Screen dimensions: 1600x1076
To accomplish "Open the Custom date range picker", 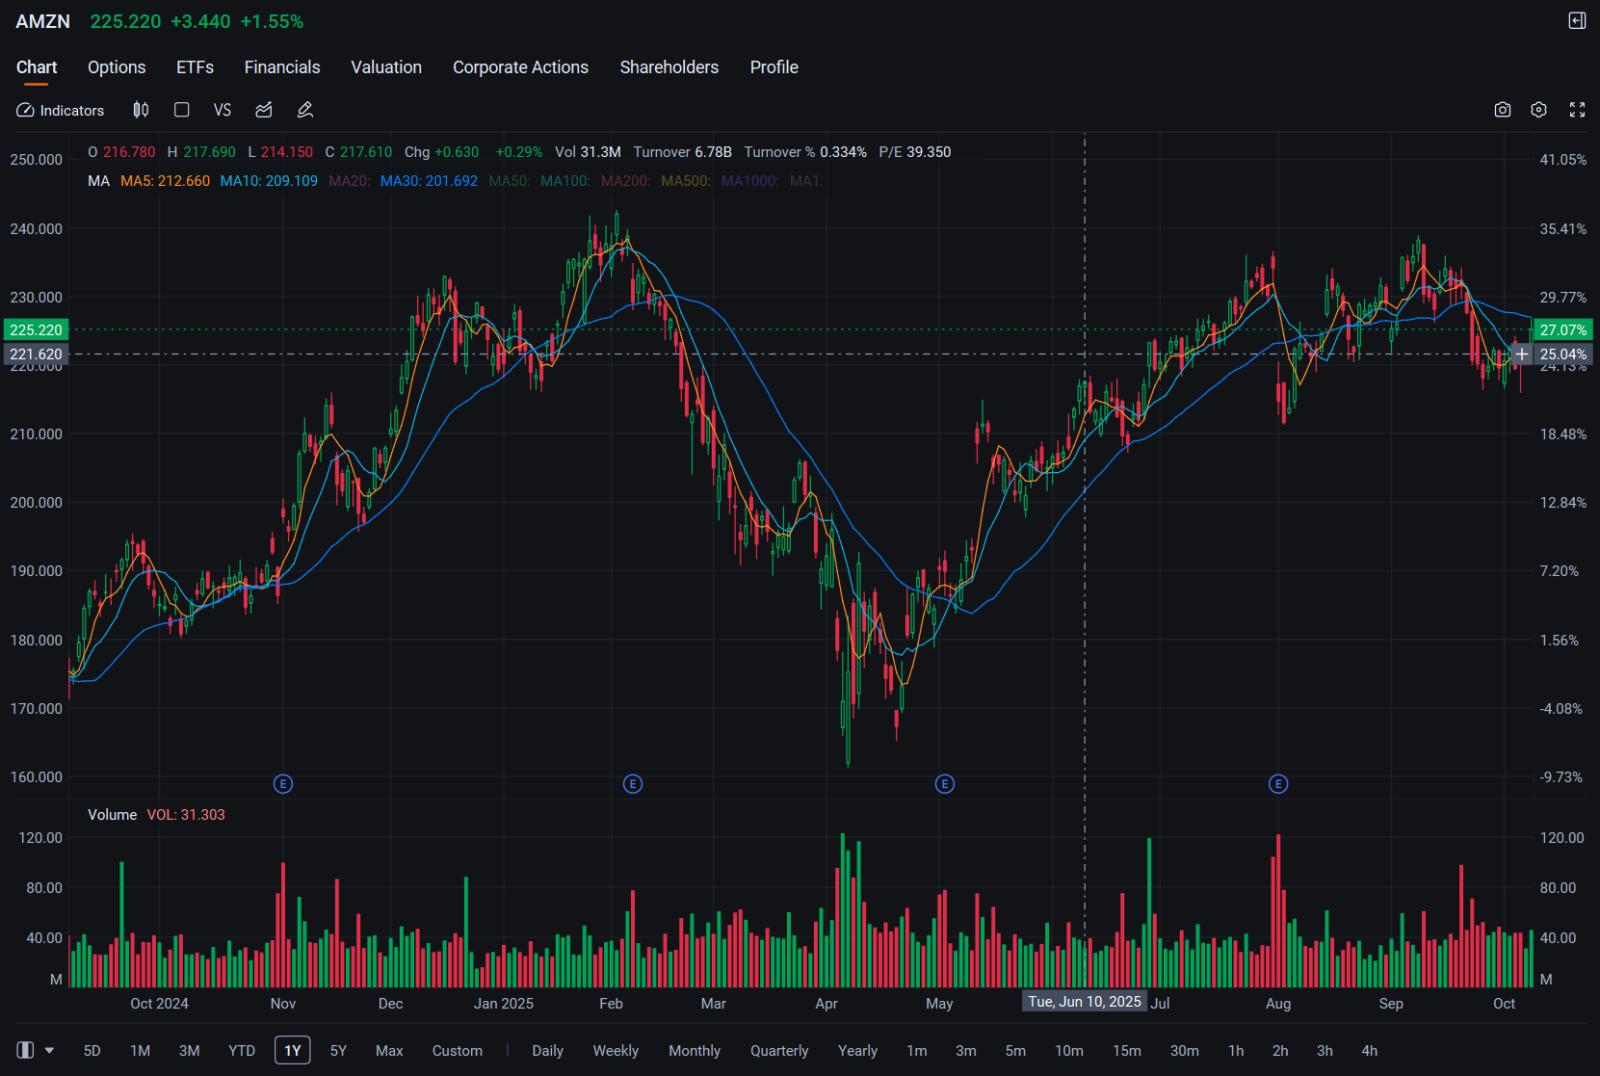I will (x=457, y=1051).
